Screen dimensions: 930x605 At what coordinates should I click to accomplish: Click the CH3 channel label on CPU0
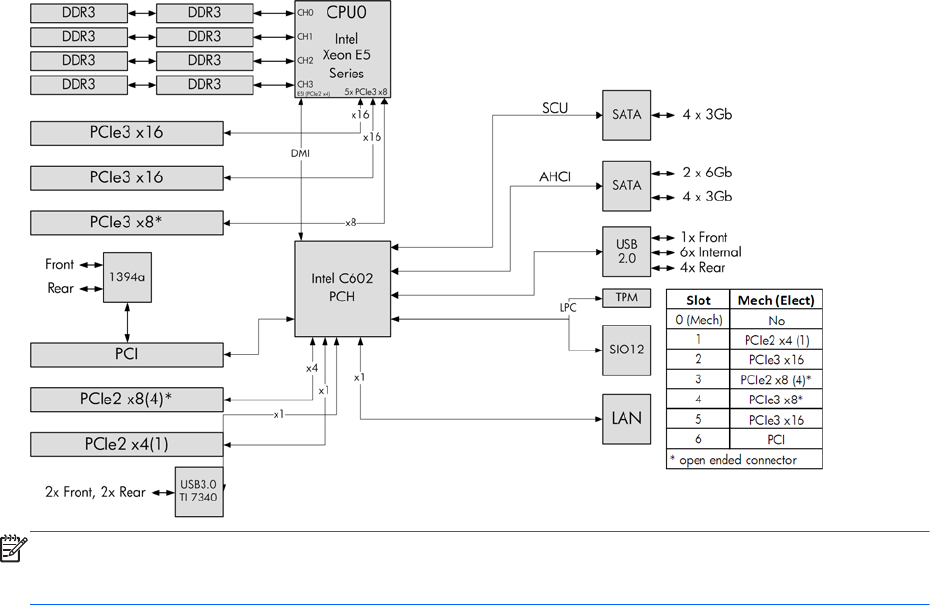click(x=305, y=84)
